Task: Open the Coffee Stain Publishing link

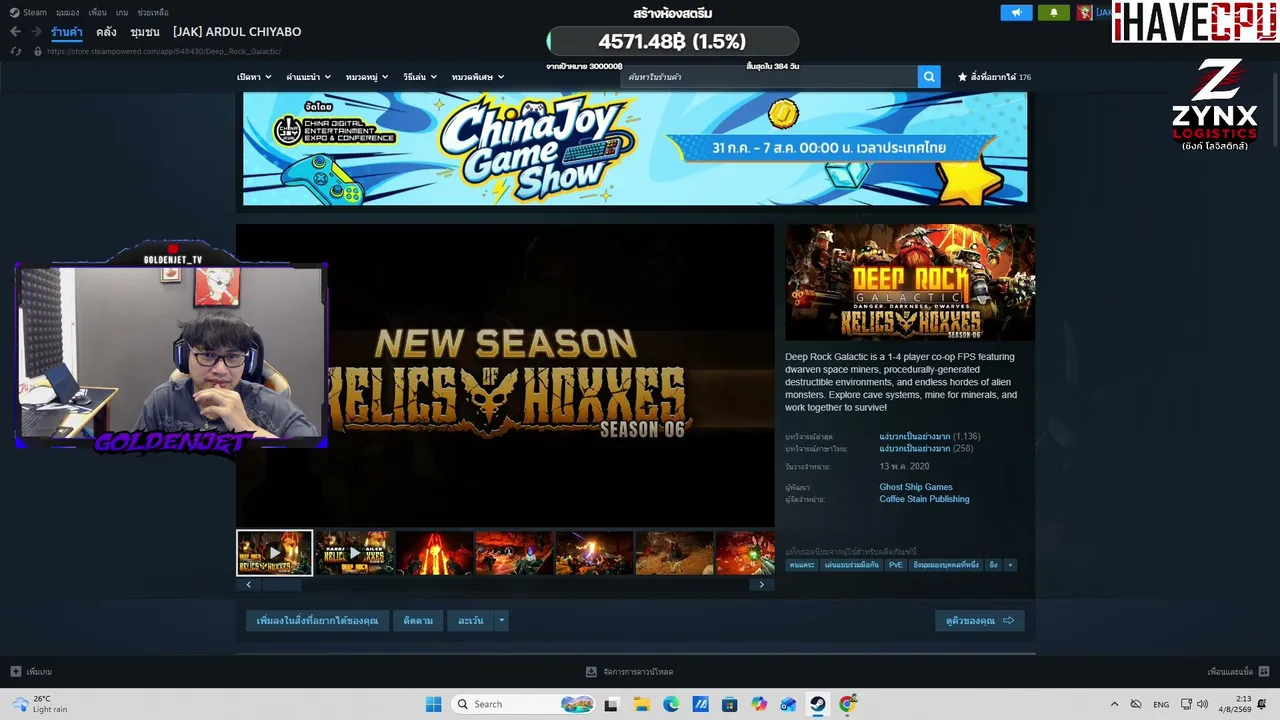Action: tap(924, 499)
